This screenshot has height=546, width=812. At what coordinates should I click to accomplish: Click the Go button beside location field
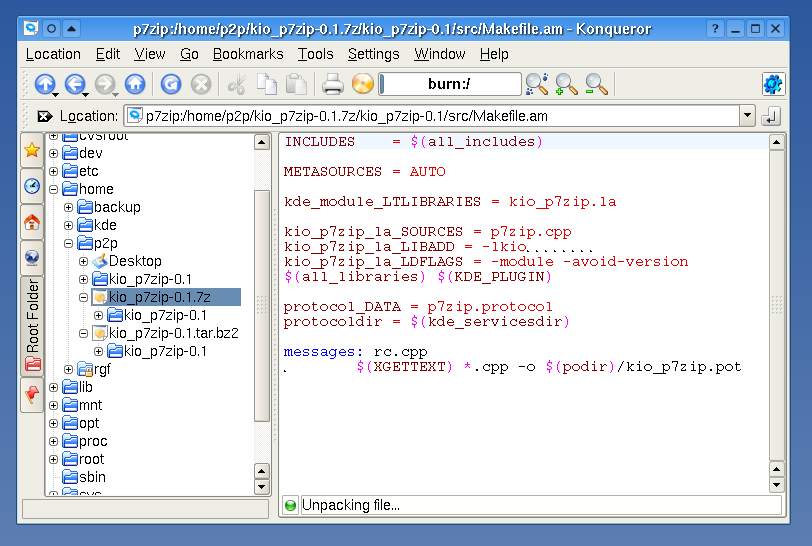[x=771, y=116]
